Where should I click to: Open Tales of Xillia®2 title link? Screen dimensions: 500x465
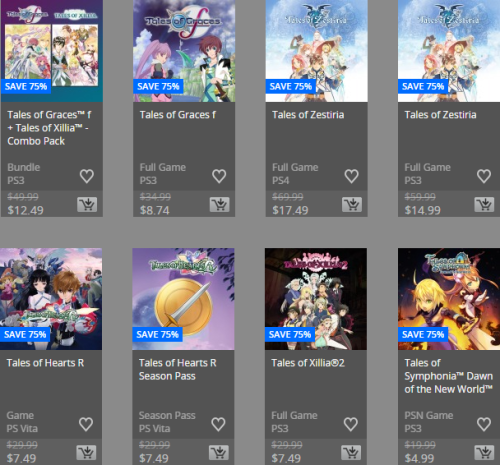coord(308,363)
